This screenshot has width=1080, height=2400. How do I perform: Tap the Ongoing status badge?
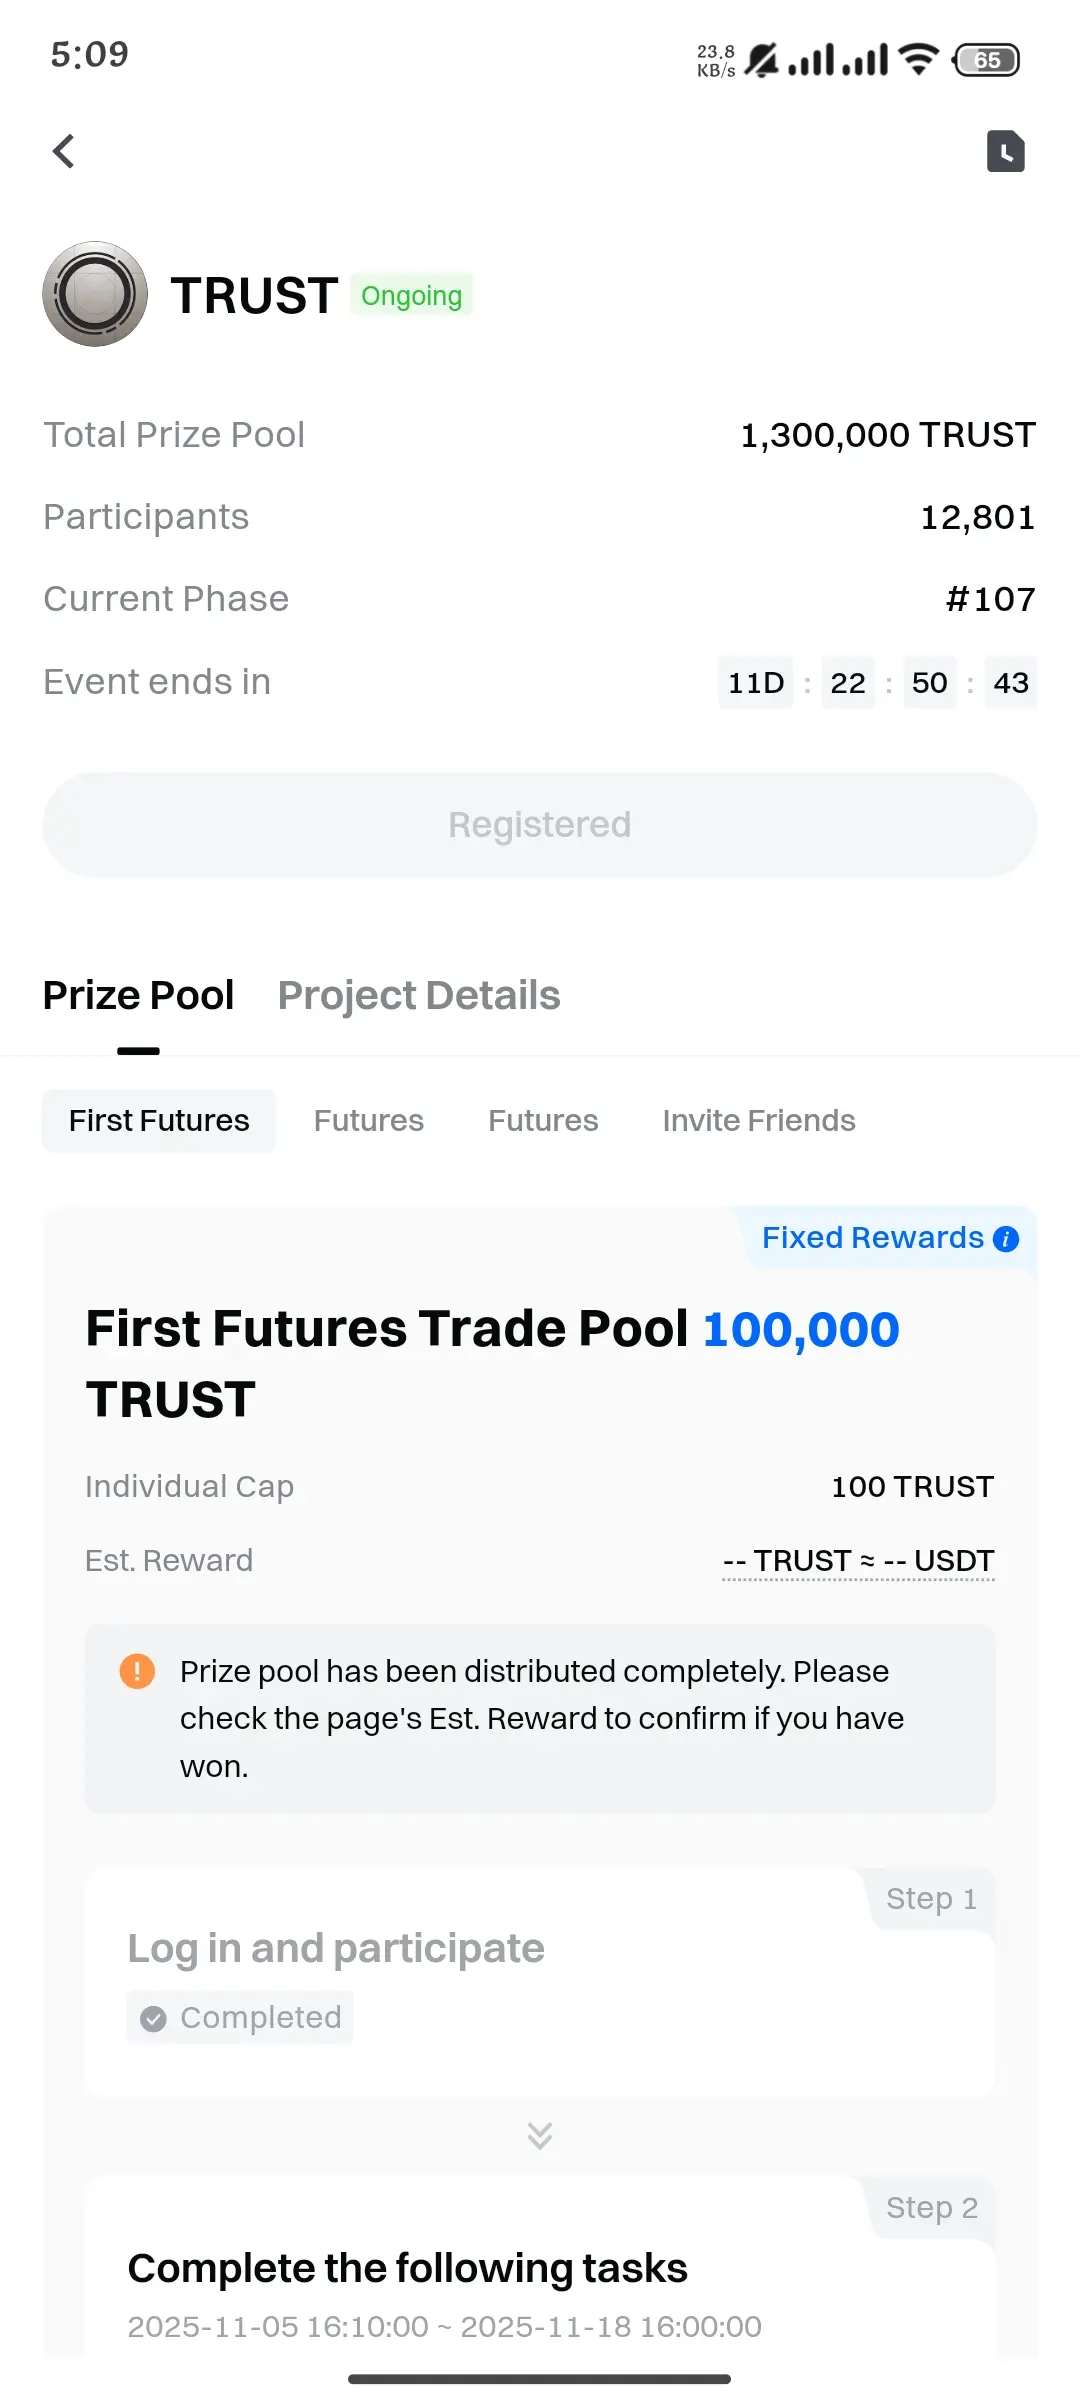pos(412,295)
